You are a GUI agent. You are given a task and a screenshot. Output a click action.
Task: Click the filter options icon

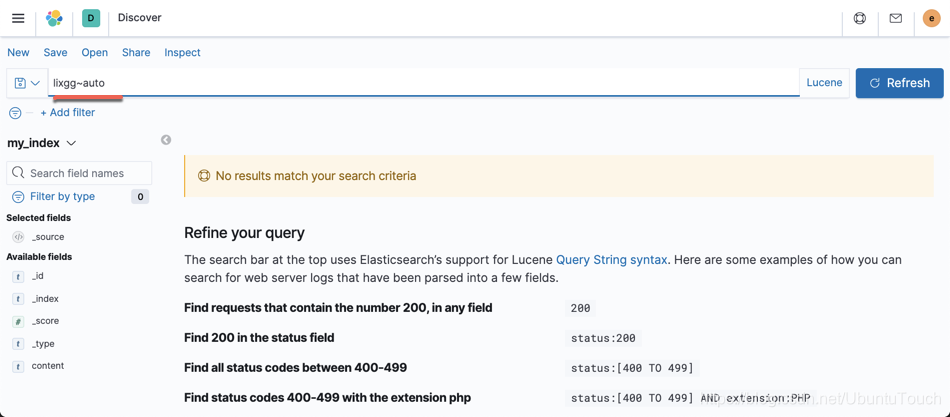pos(15,113)
